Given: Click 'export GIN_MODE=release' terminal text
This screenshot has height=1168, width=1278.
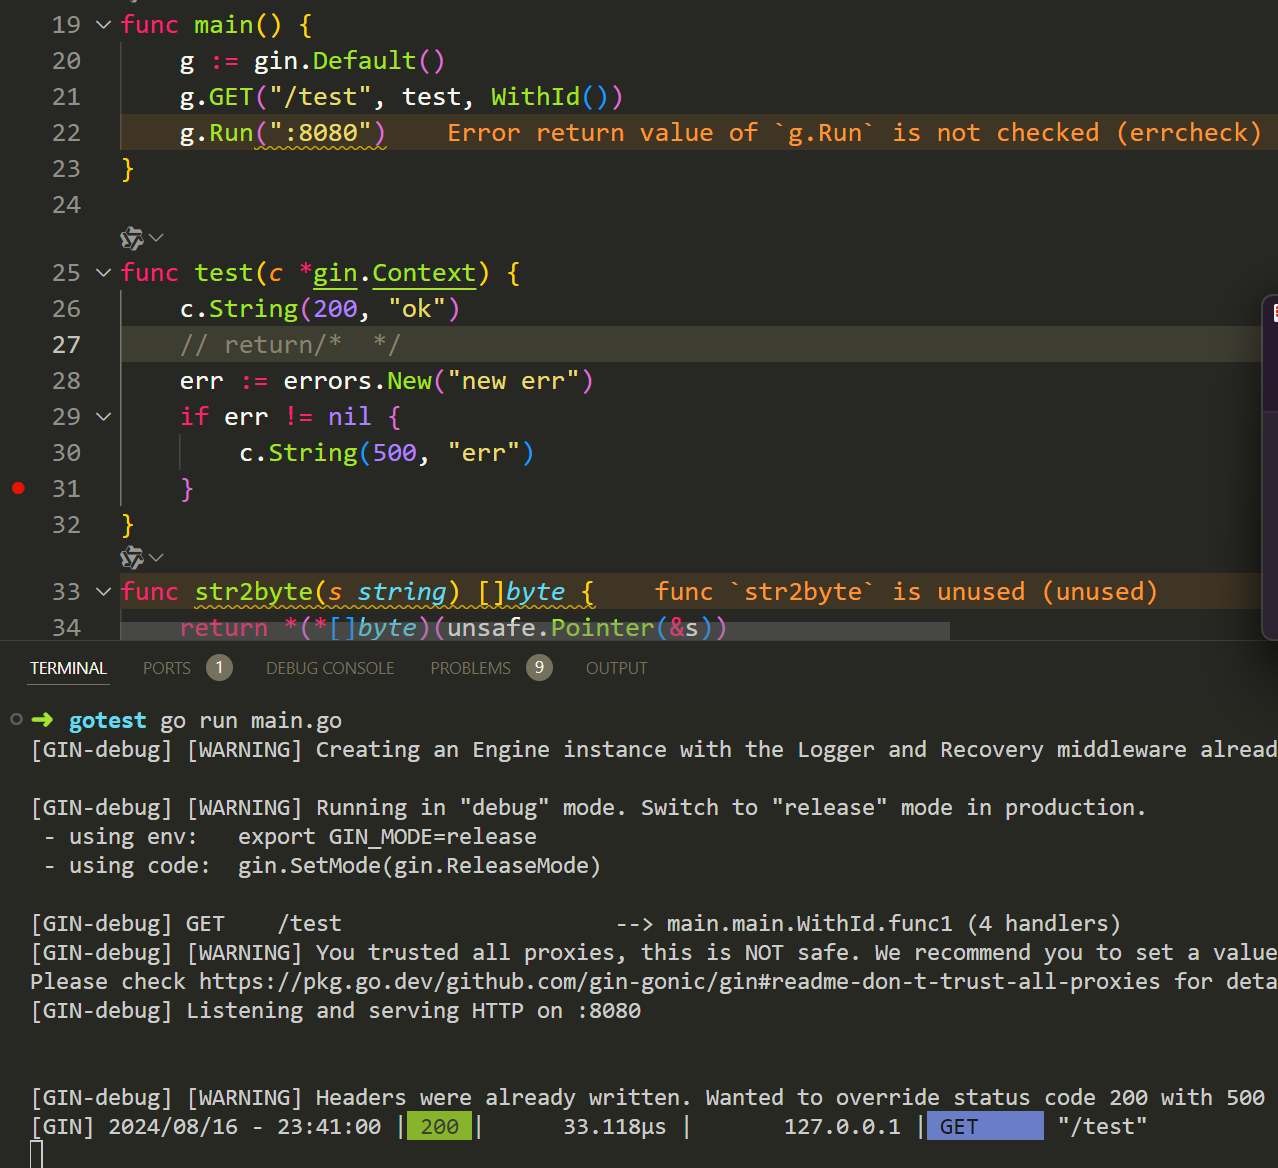Looking at the screenshot, I should click(x=387, y=837).
